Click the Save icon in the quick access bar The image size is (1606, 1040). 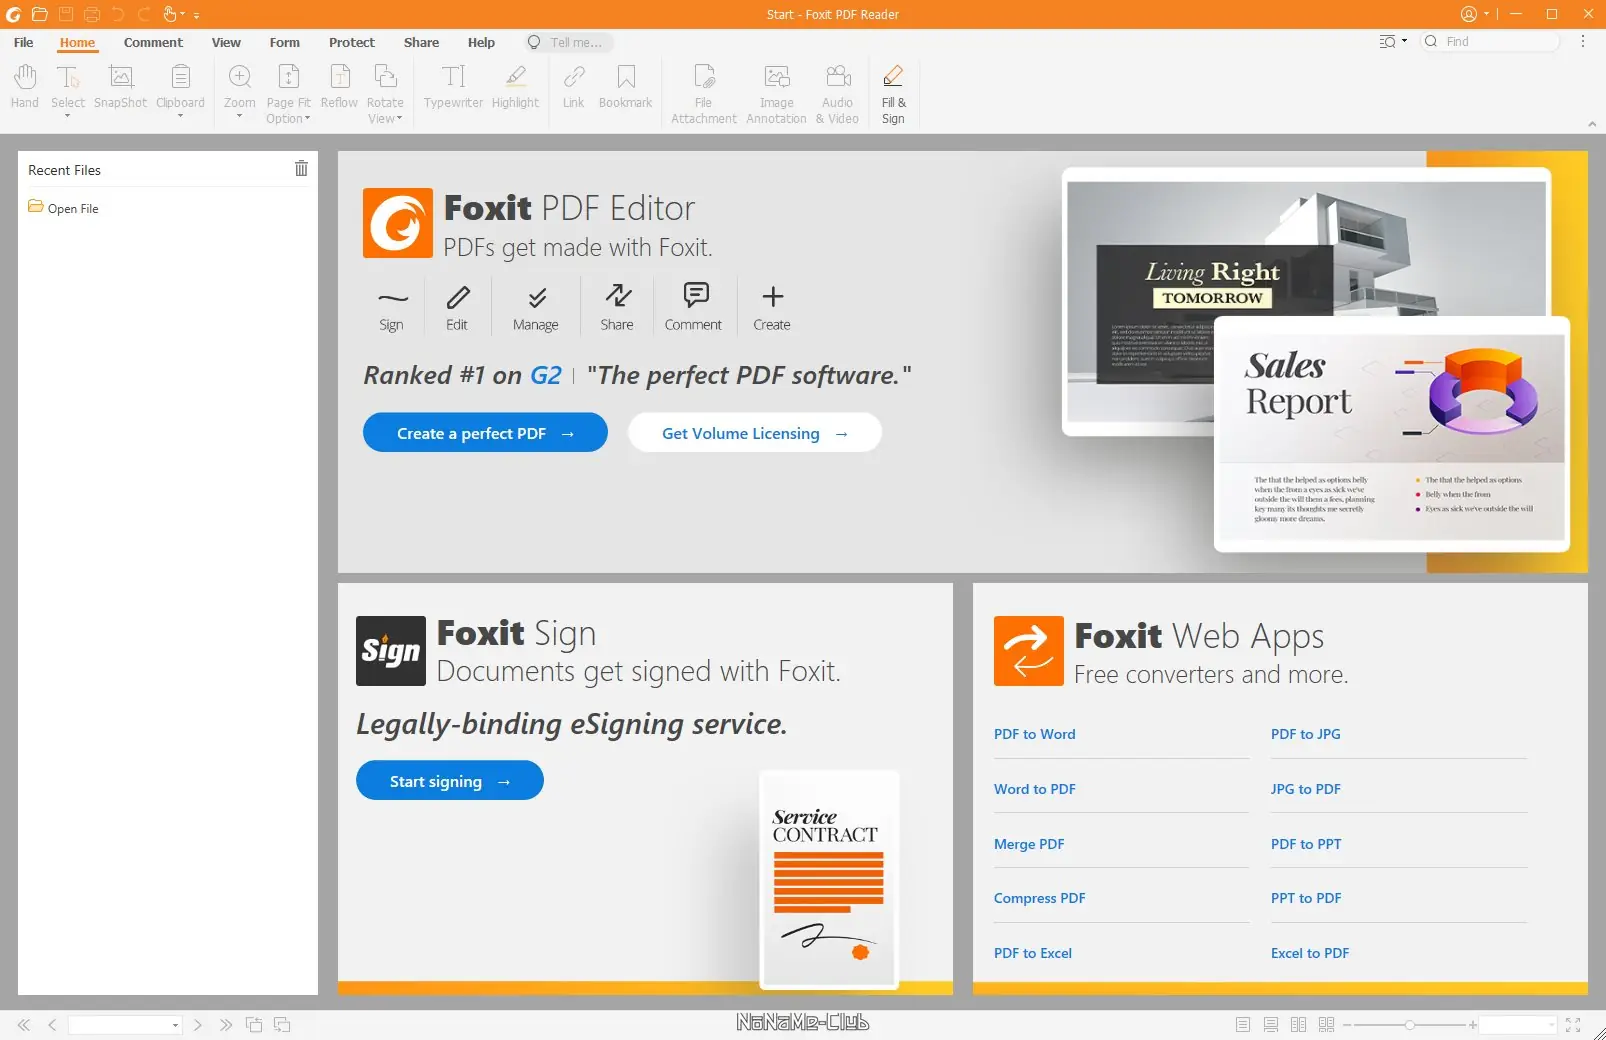pyautogui.click(x=66, y=14)
